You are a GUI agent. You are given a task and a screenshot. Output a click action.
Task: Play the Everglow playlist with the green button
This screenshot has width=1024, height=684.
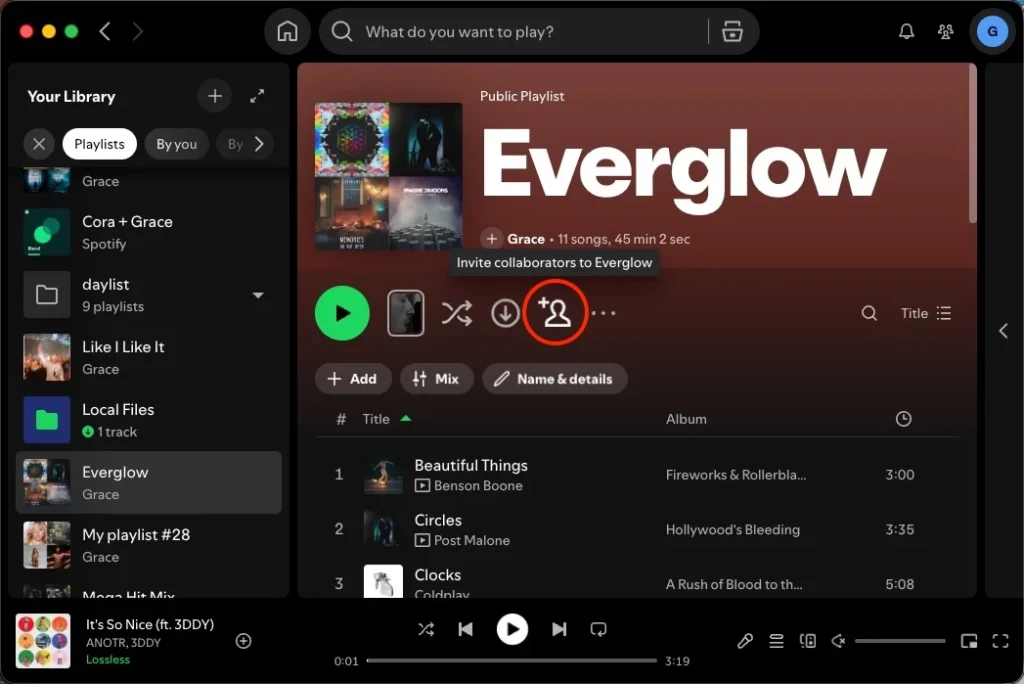coord(342,313)
